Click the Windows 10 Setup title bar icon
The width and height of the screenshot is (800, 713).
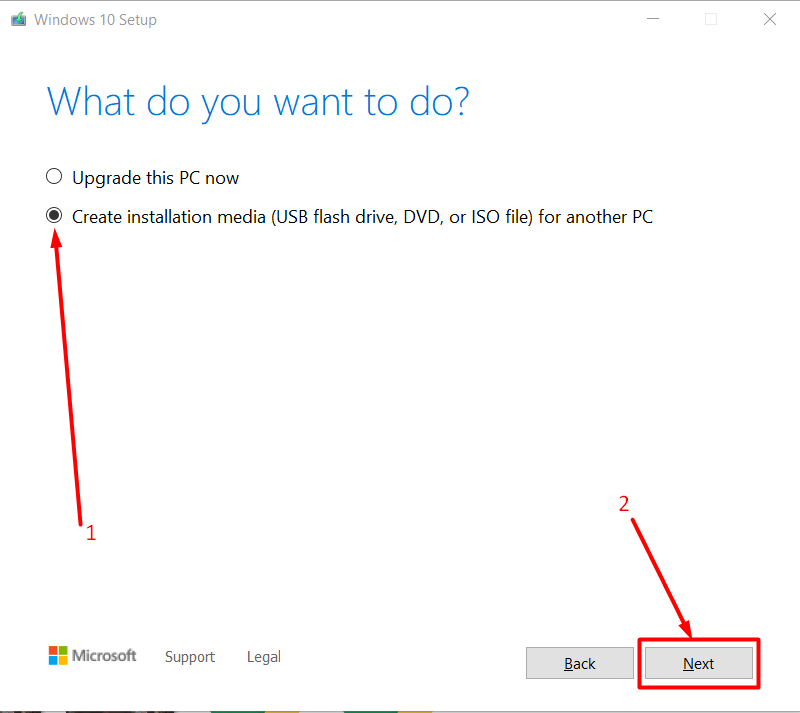pyautogui.click(x=18, y=19)
